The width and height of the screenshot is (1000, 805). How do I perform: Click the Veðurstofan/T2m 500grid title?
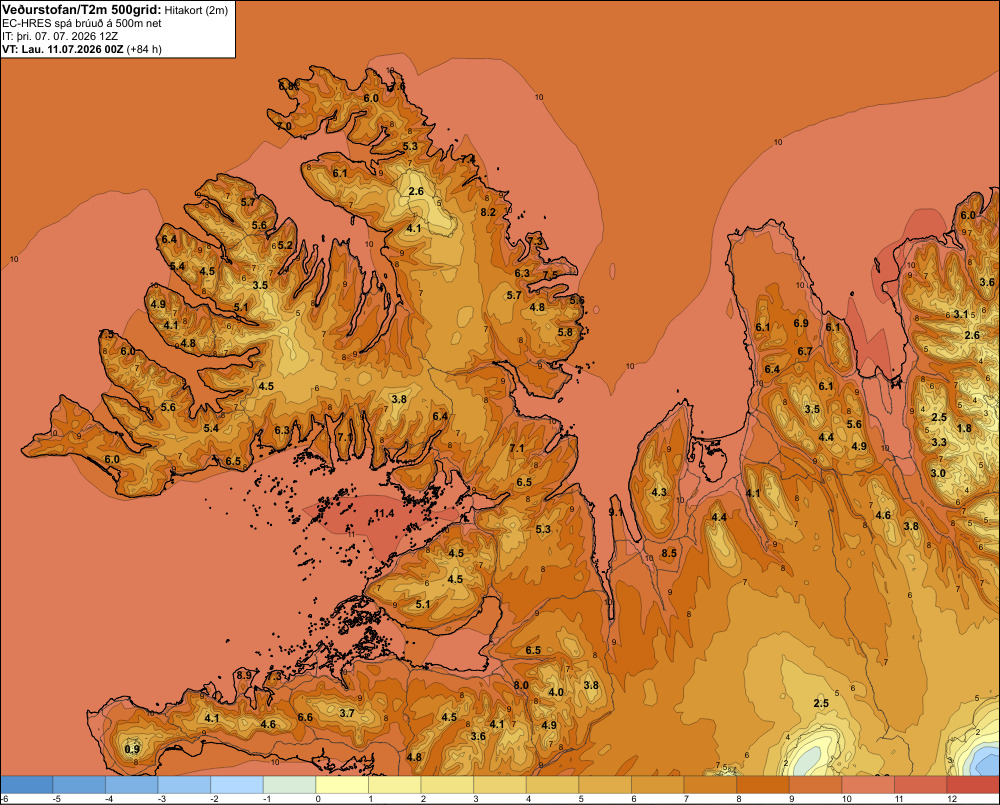tap(82, 10)
